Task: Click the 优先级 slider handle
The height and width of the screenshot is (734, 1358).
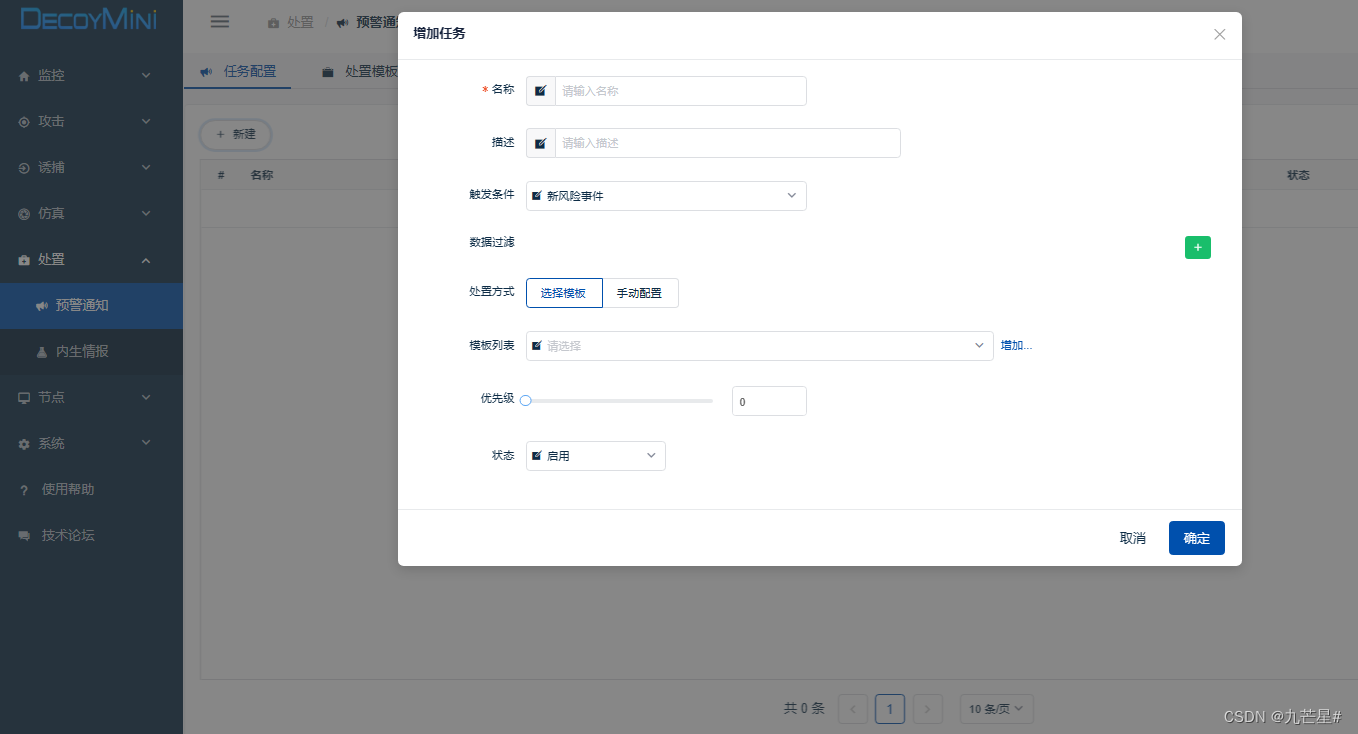Action: point(525,401)
